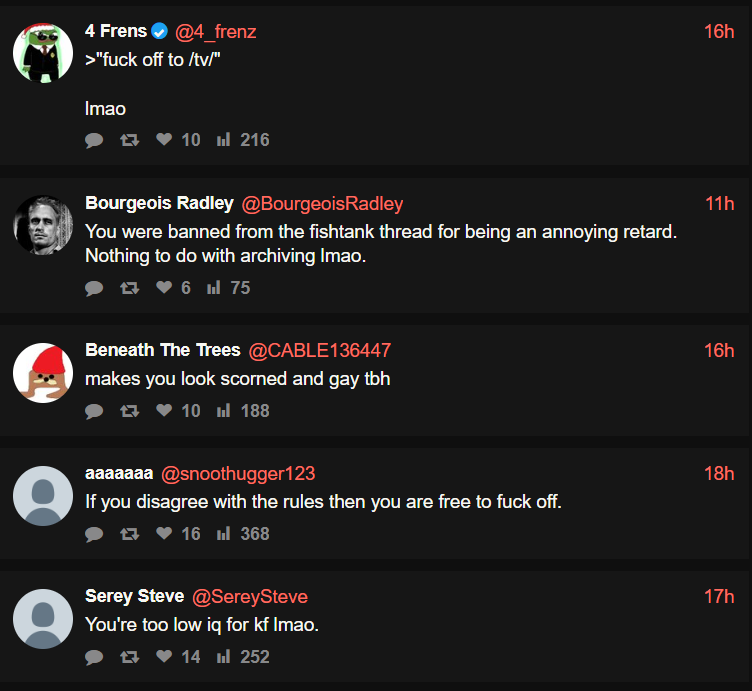Viewport: 752px width, 691px height.
Task: Open the @snoothugger123 handle link
Action: click(x=238, y=473)
